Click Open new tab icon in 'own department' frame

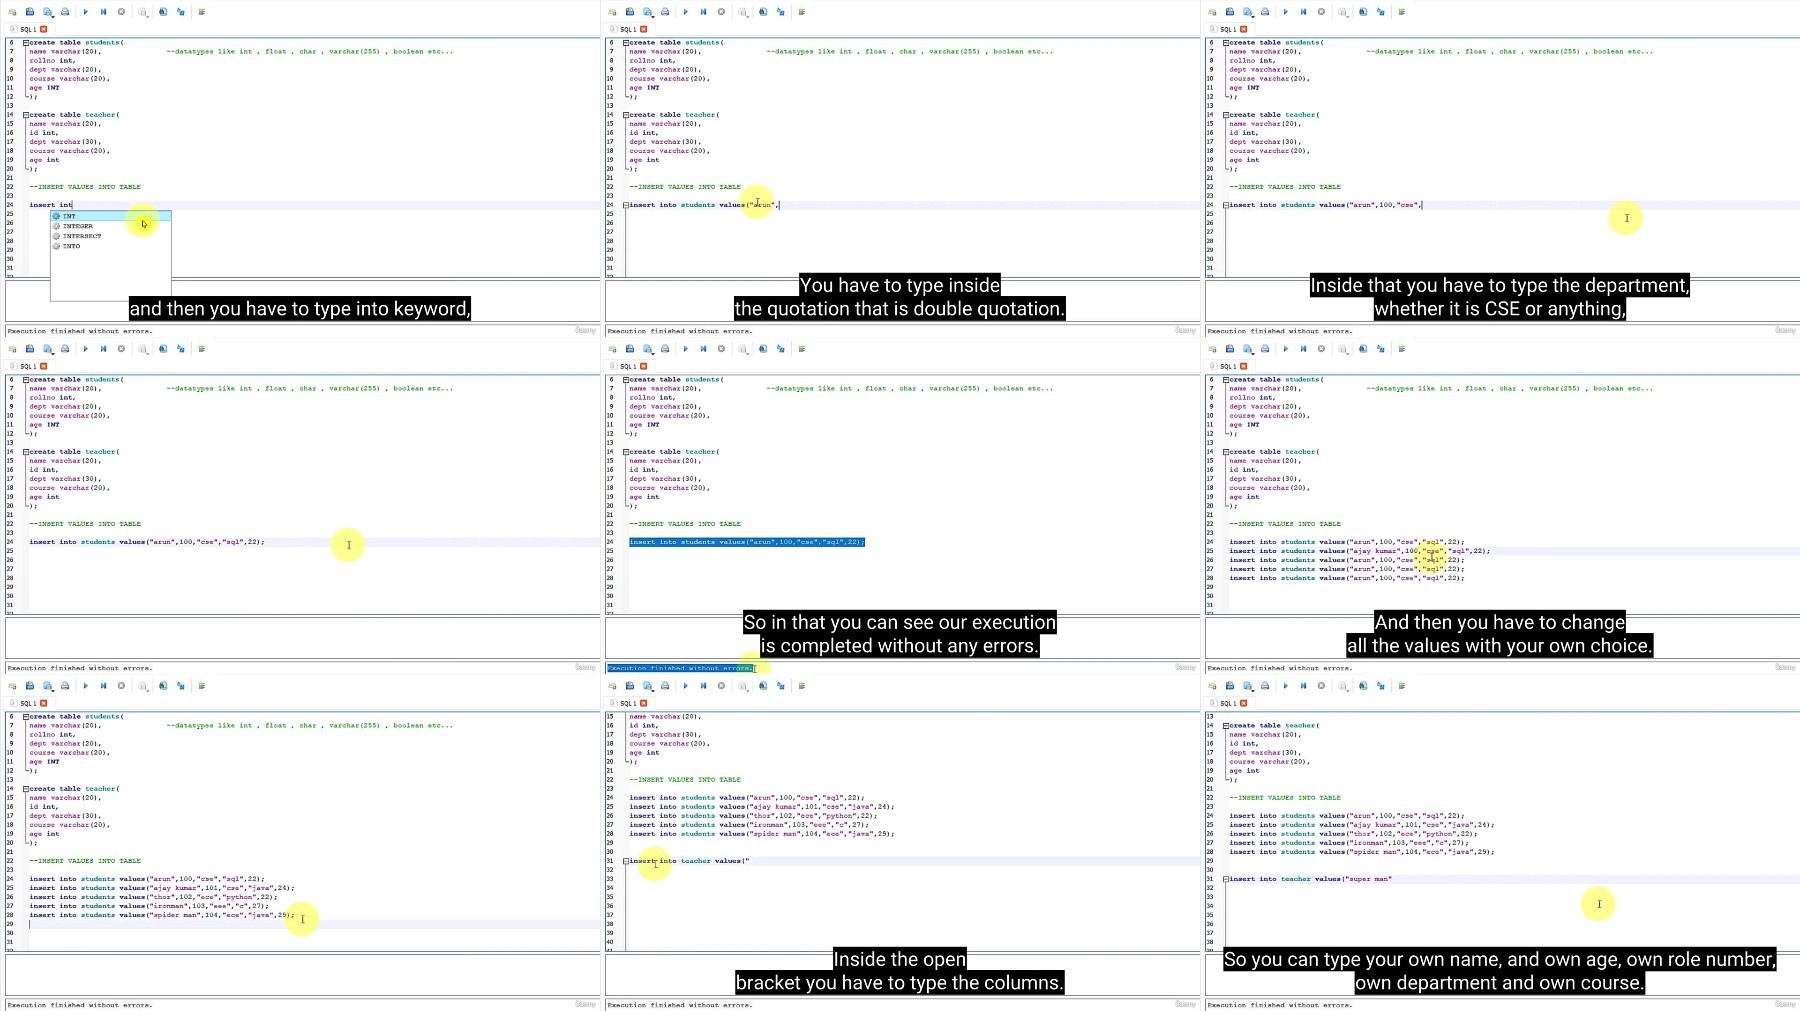(1213, 686)
